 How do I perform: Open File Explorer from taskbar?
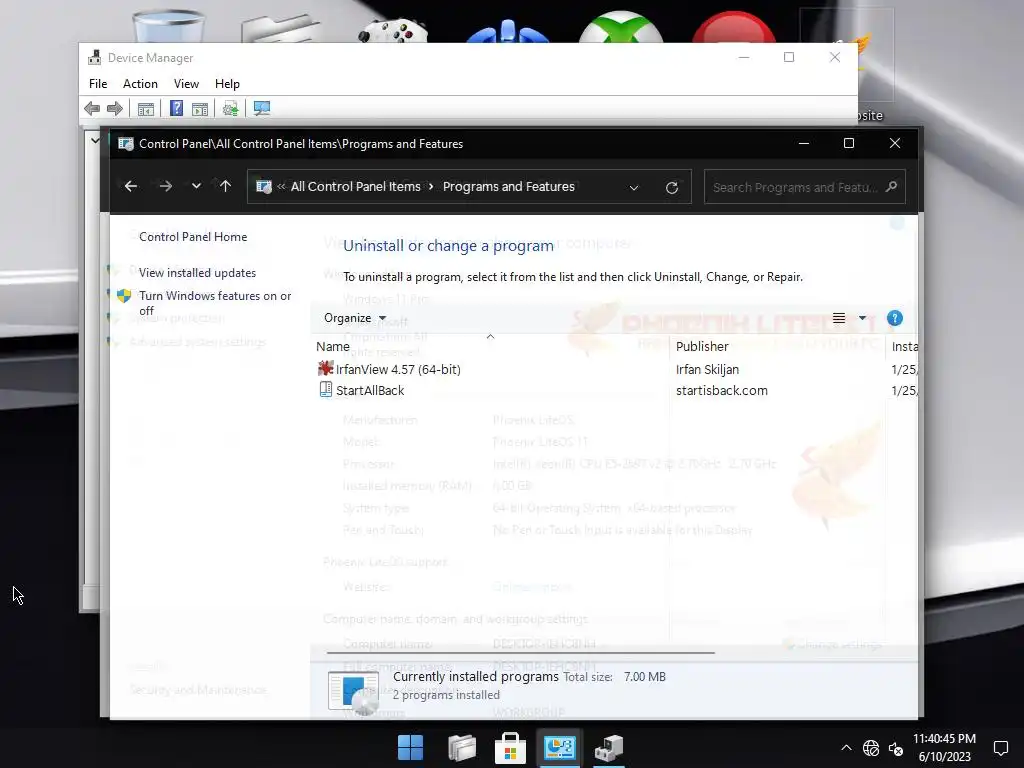pos(462,748)
